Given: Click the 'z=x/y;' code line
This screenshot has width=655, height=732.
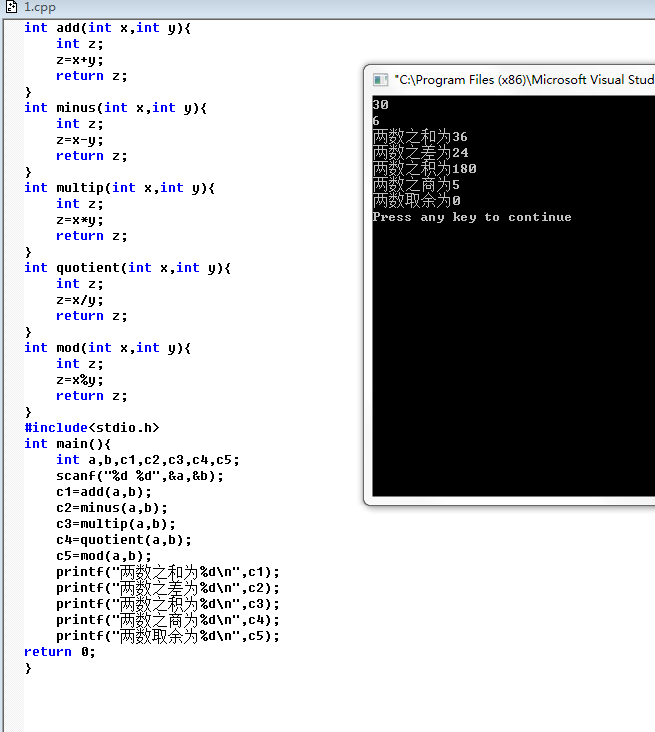Looking at the screenshot, I should point(80,299).
